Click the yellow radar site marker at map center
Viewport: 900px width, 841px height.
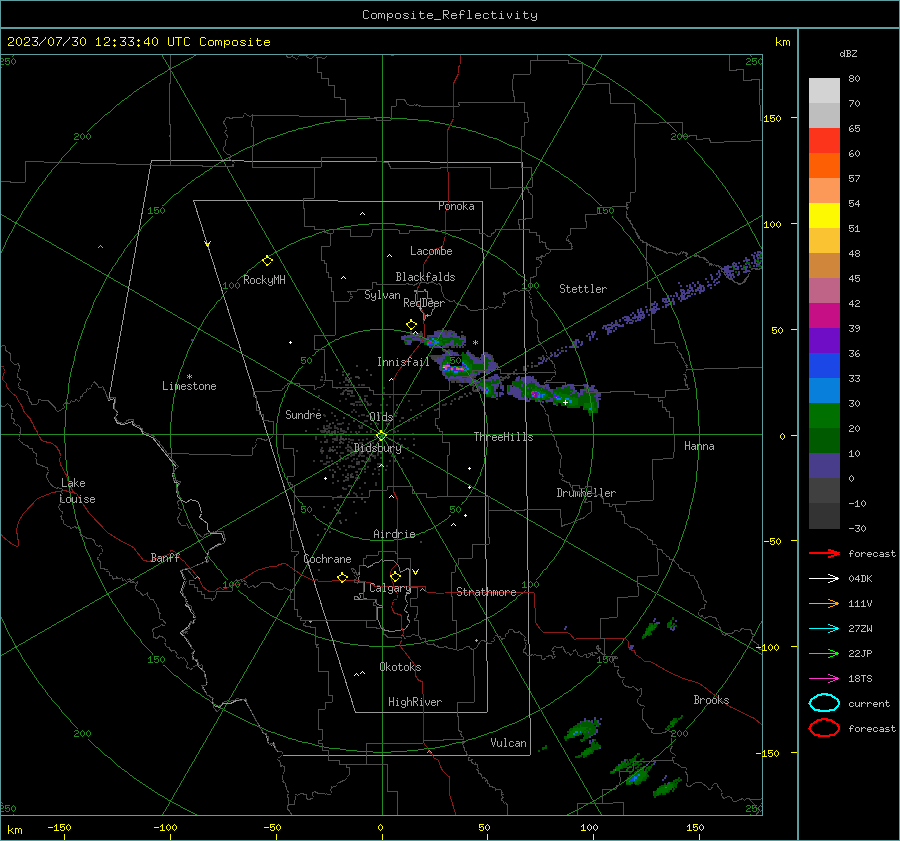click(382, 435)
